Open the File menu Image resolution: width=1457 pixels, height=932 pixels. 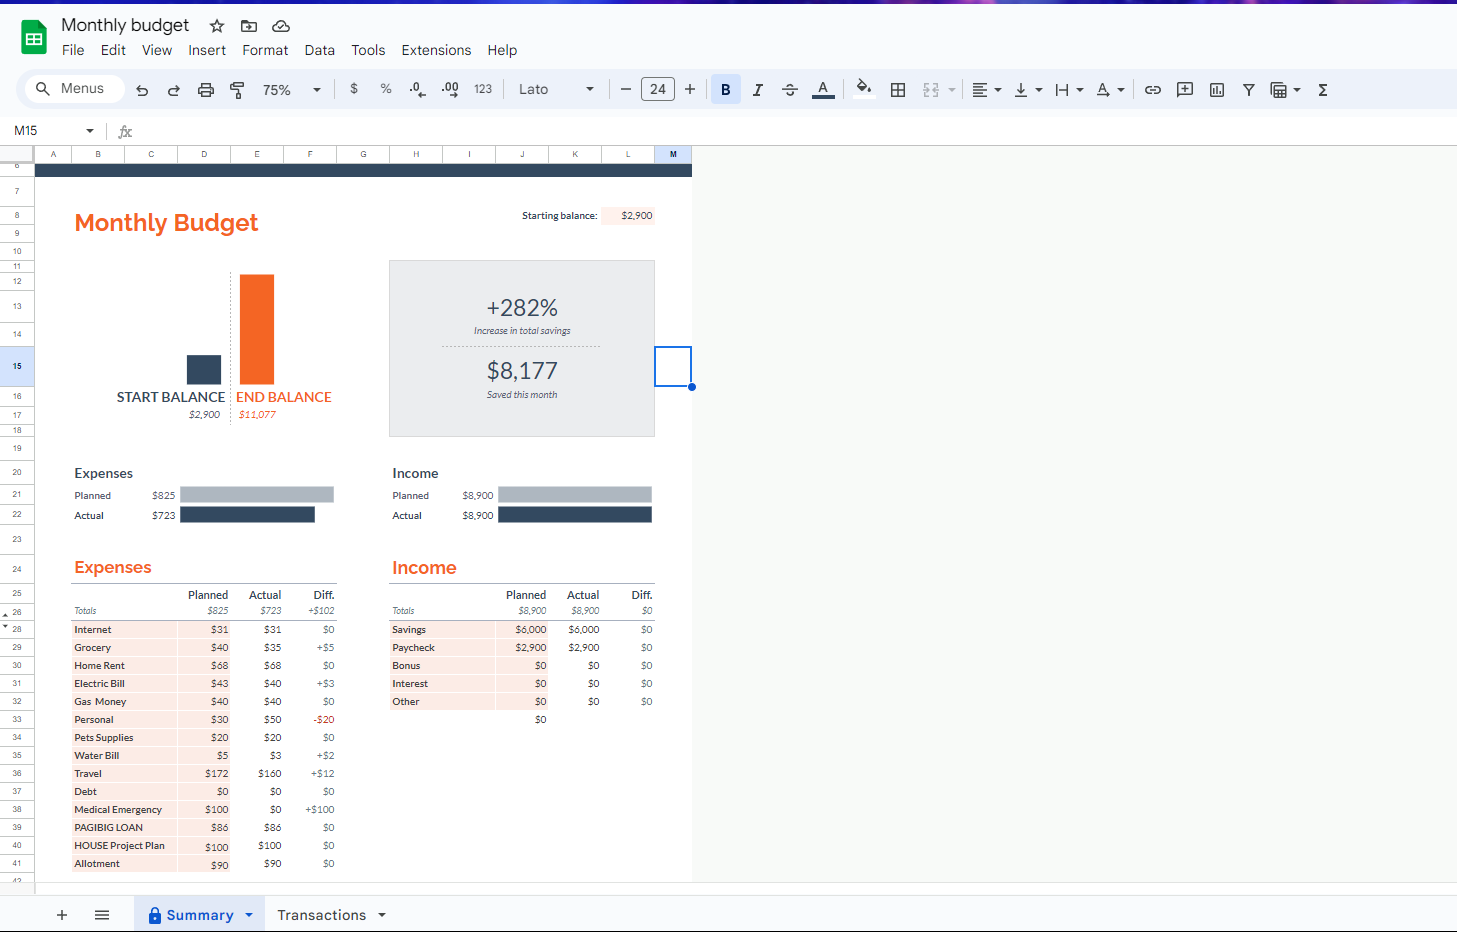tap(73, 50)
